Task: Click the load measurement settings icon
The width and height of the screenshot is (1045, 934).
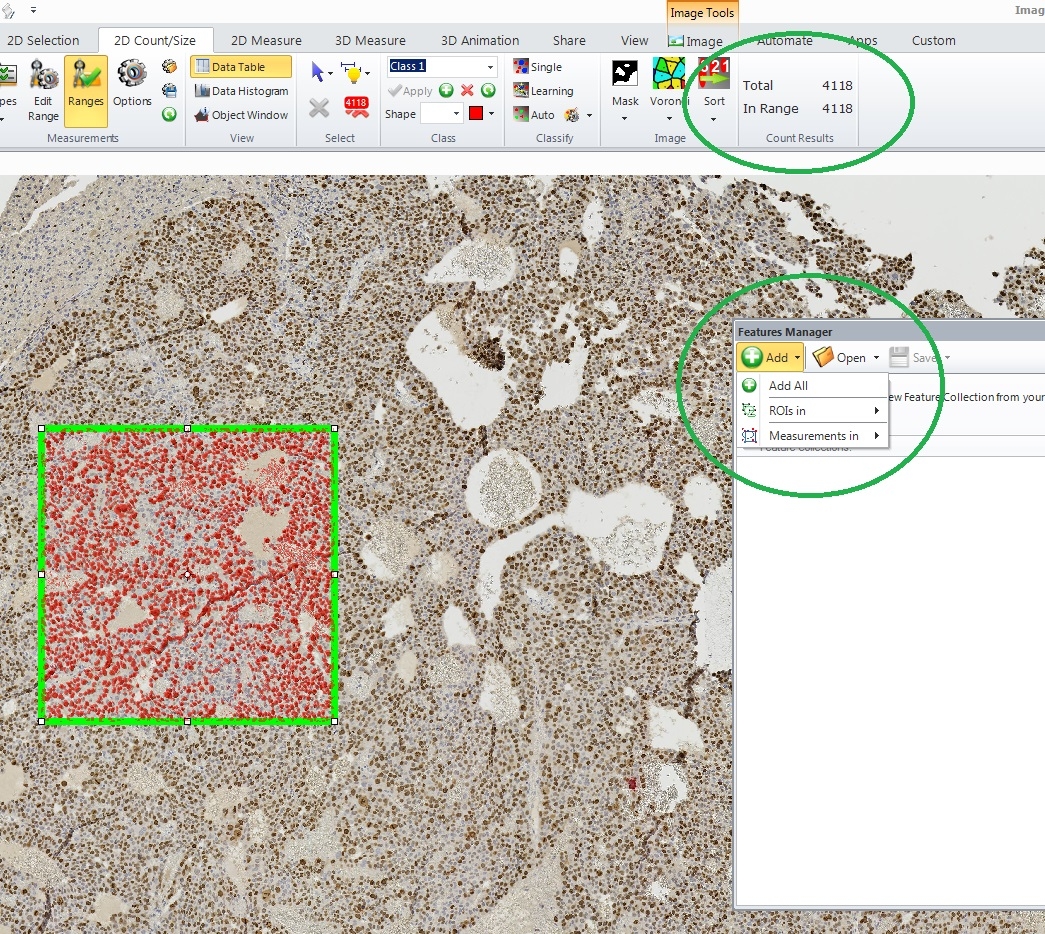Action: click(169, 66)
